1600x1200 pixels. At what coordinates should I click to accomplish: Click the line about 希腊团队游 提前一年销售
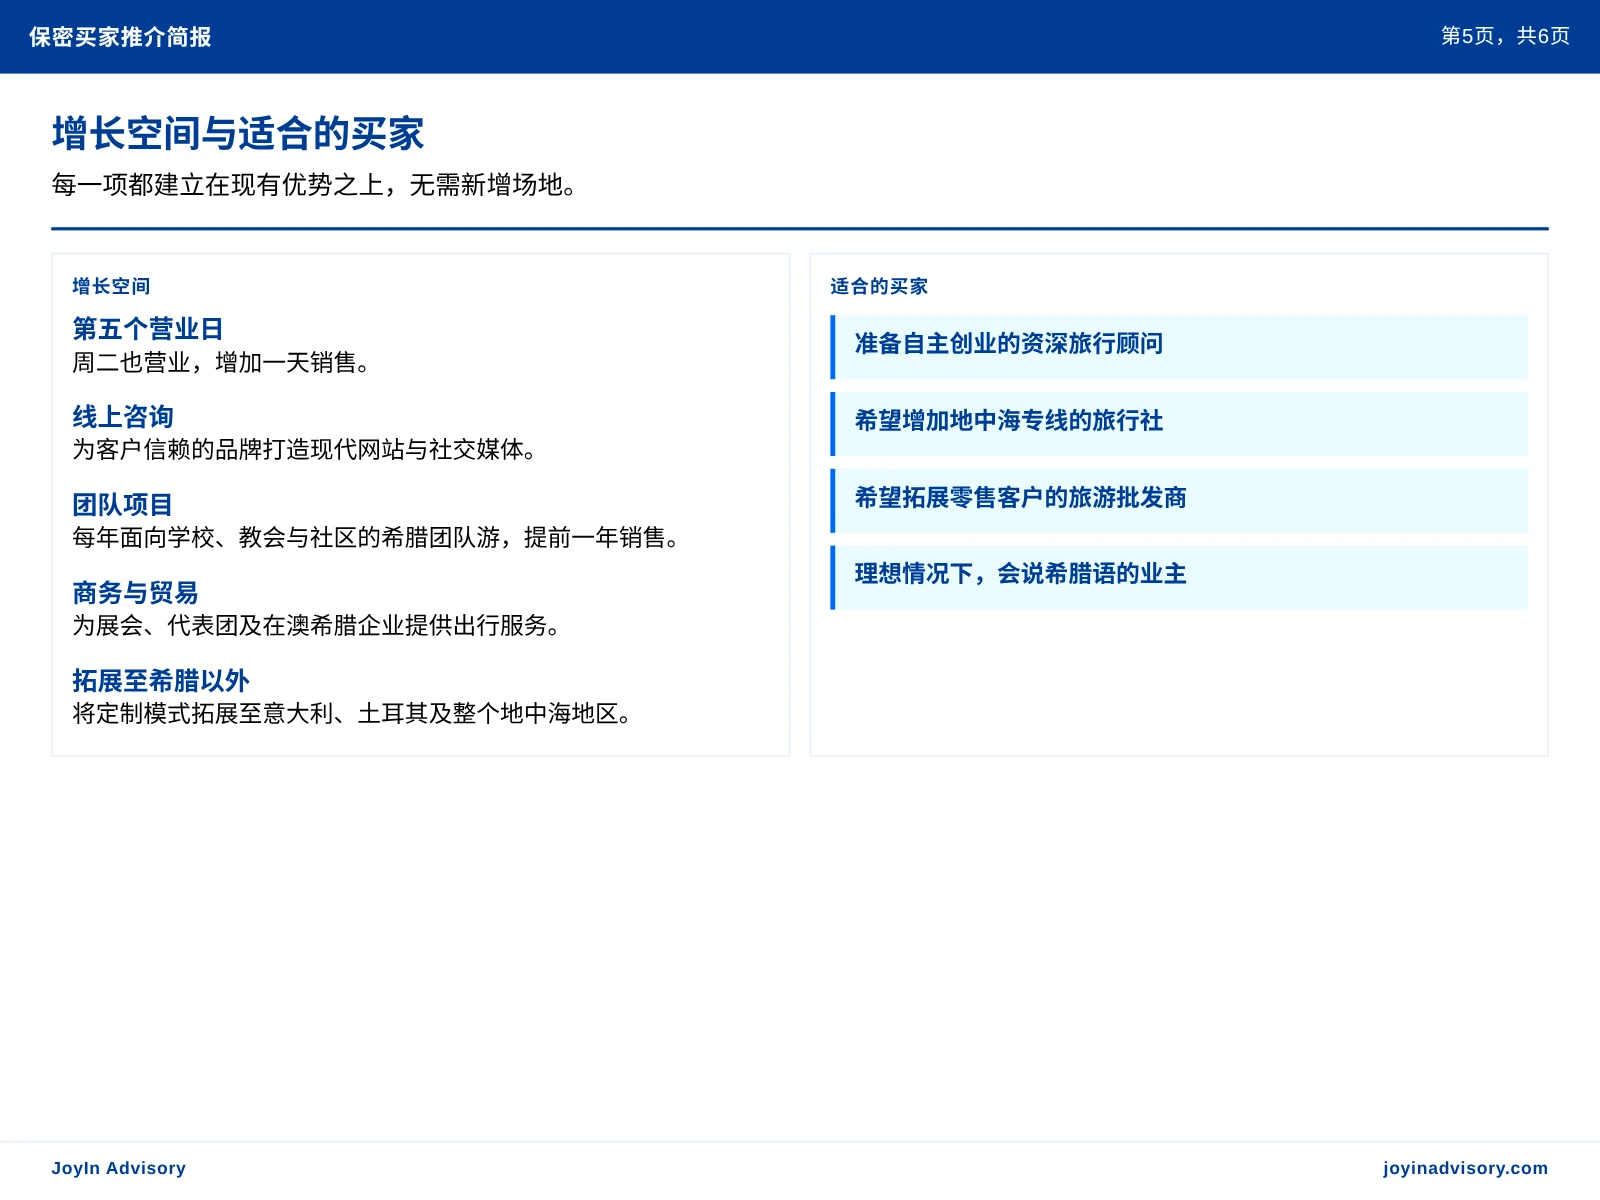click(x=377, y=538)
